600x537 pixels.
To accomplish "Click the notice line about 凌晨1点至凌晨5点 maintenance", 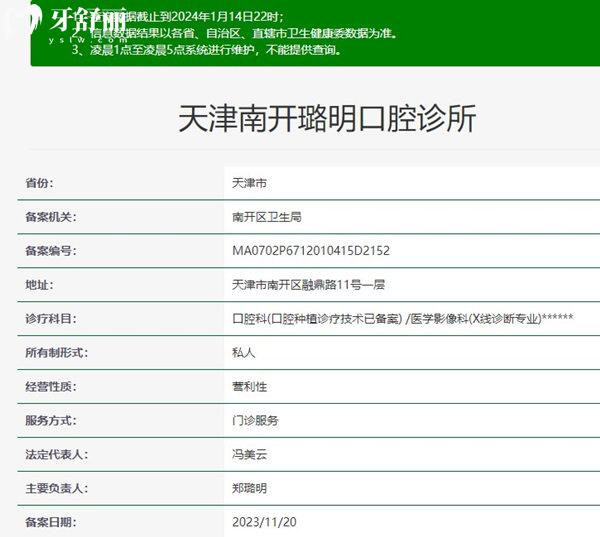I will coord(207,50).
